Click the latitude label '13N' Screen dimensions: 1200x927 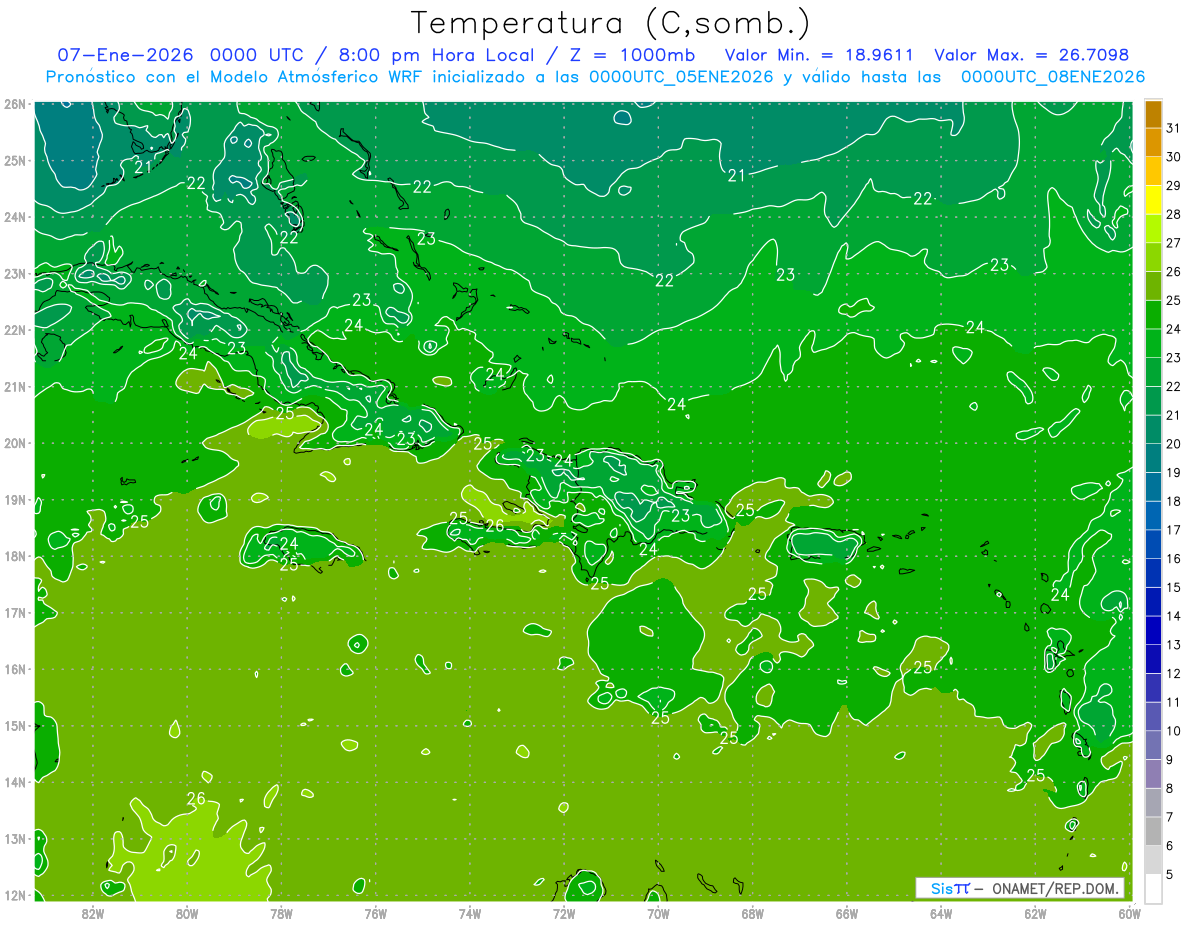(15, 838)
